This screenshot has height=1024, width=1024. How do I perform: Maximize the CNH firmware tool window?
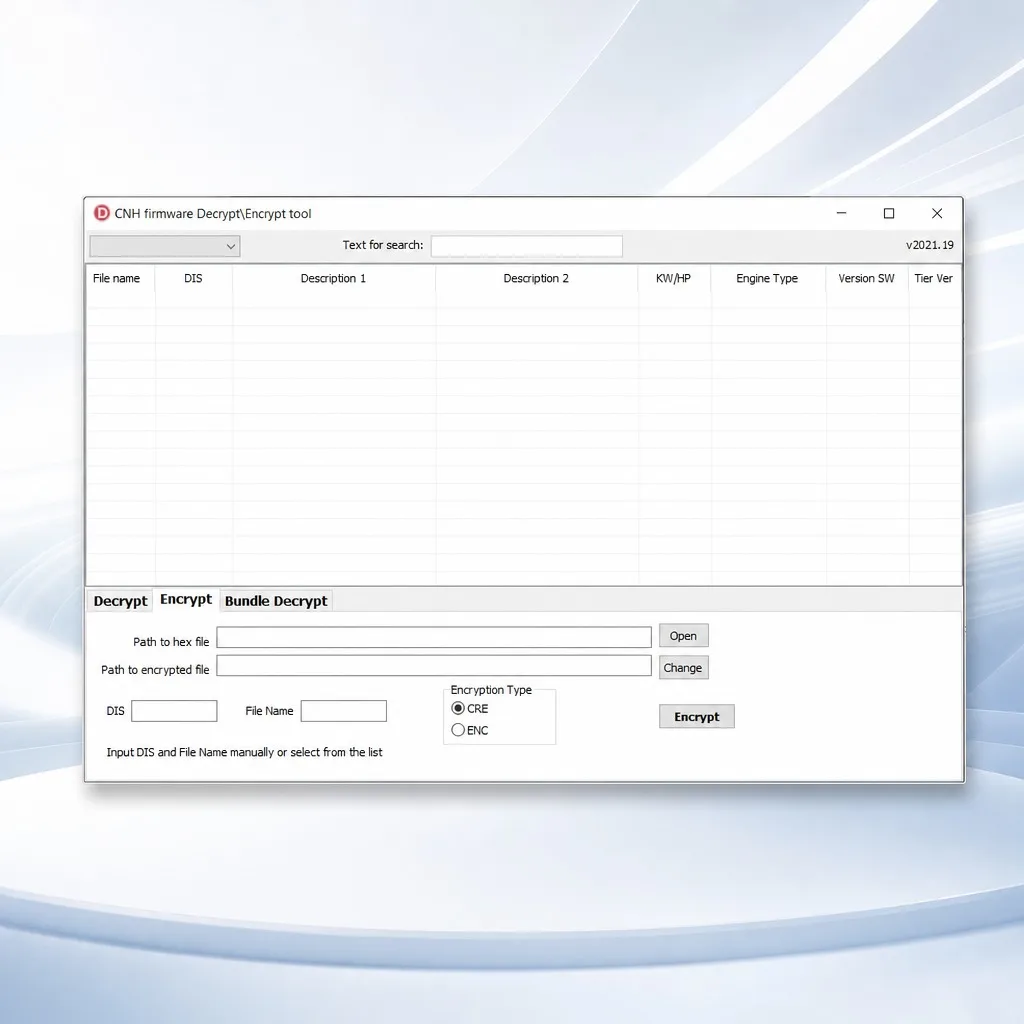(x=889, y=214)
